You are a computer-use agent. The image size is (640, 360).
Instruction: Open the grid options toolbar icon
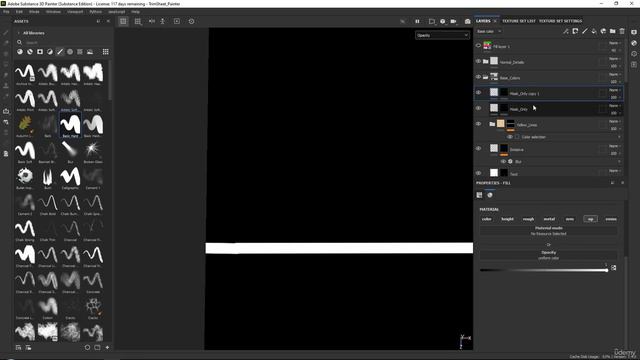click(x=138, y=21)
